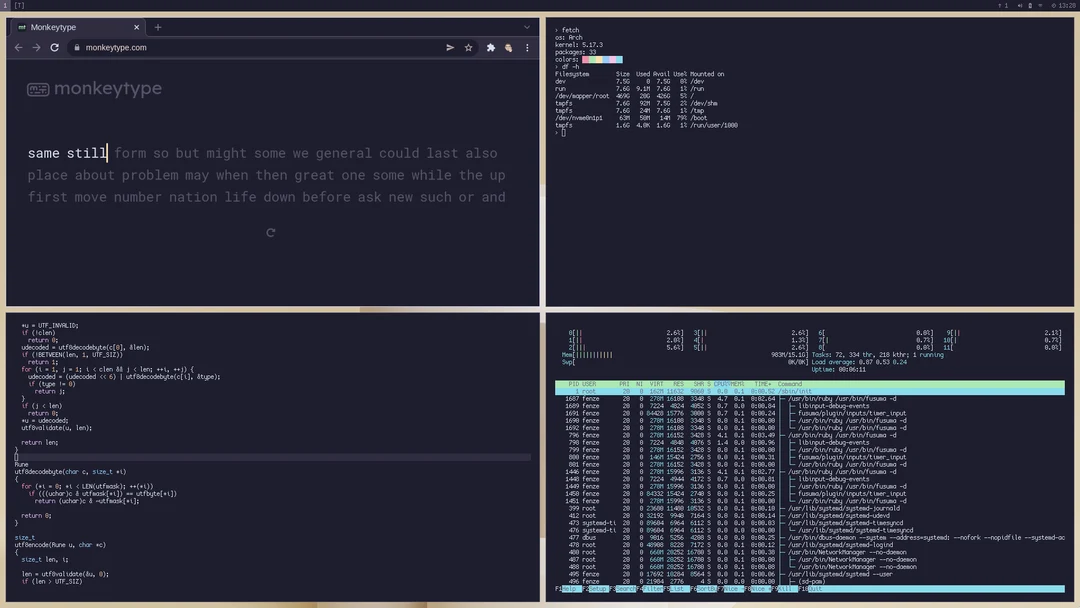
Task: Open the tab list dropdown chevron
Action: point(526,27)
